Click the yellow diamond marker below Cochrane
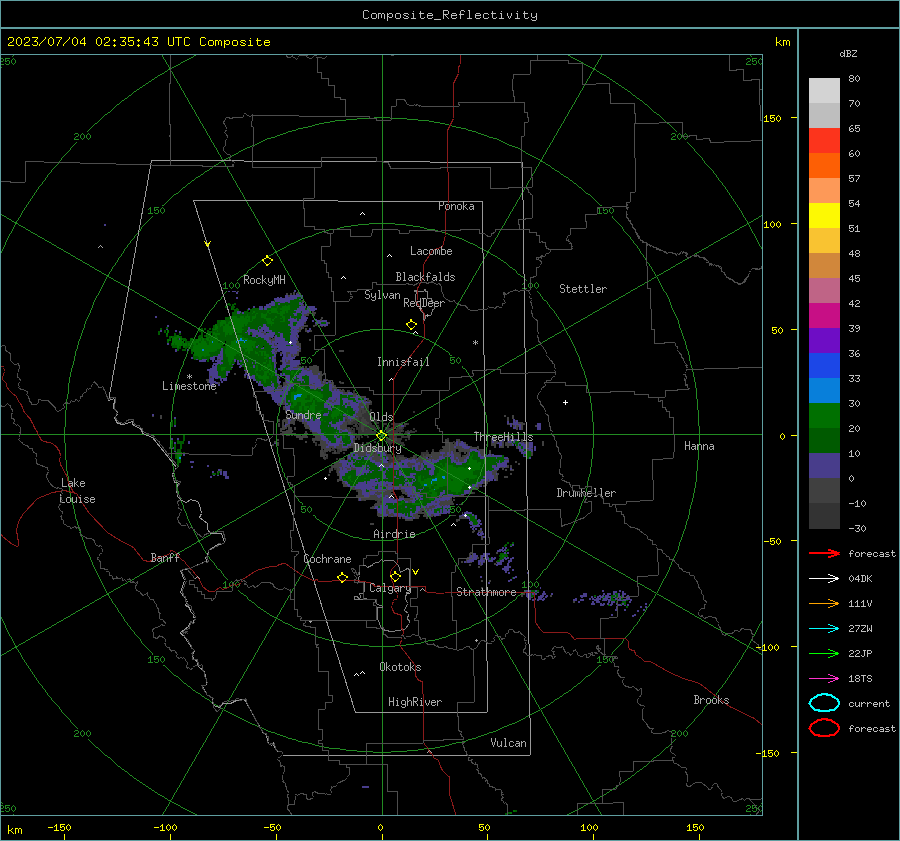 pos(342,578)
